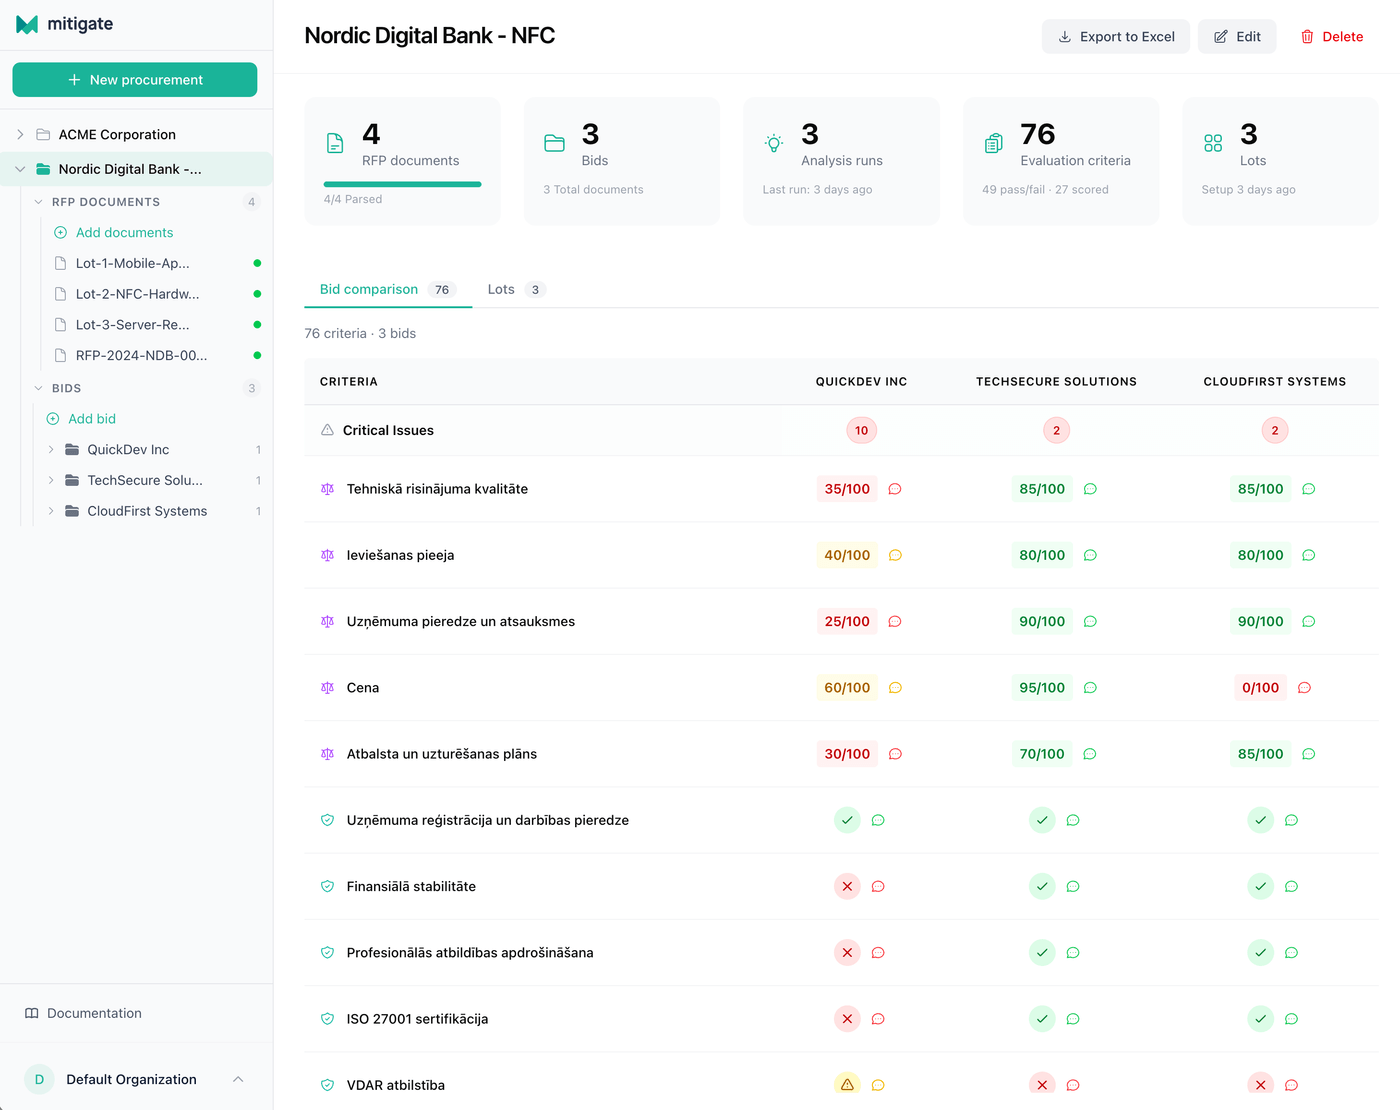
Task: Click the red X on TechSecure's VDAR atbilstība
Action: click(1041, 1084)
